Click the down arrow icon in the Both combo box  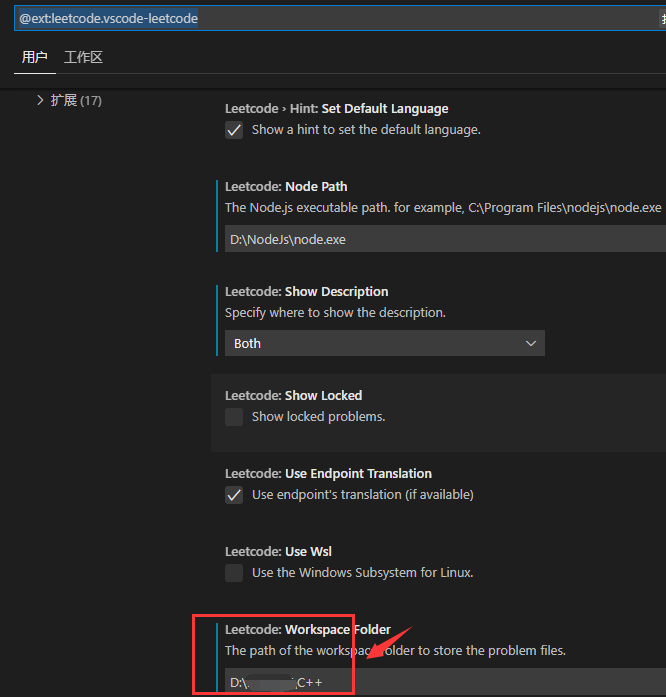pyautogui.click(x=531, y=343)
